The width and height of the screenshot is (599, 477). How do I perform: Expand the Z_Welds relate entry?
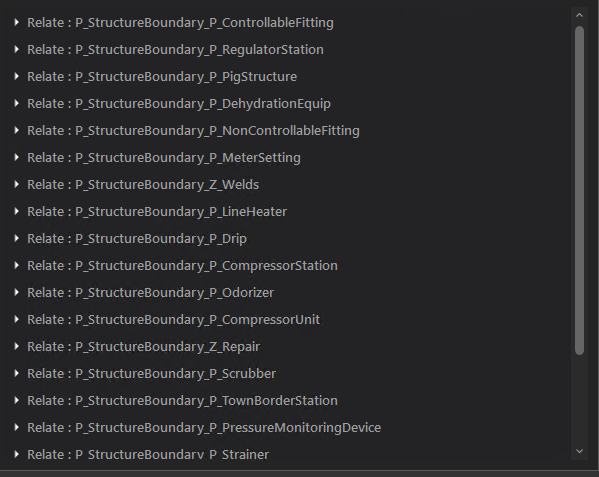16,184
